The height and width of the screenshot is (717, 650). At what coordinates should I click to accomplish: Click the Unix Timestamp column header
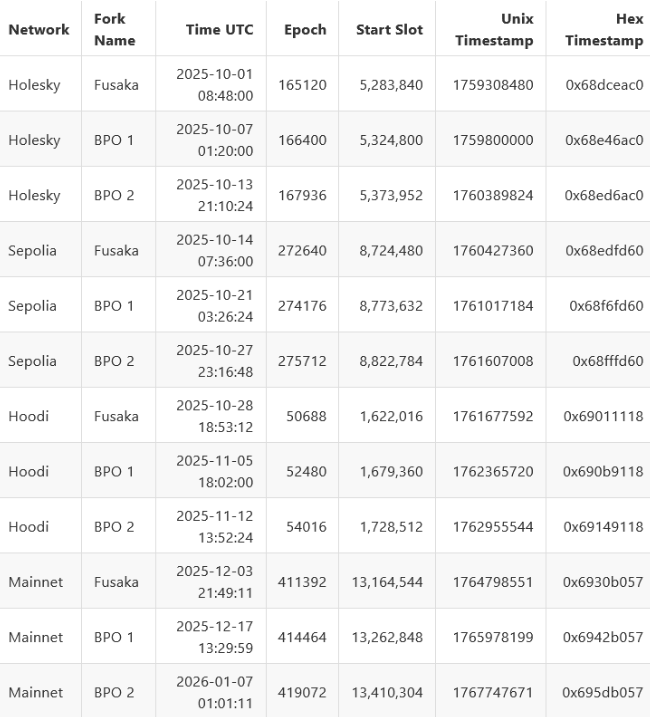(494, 29)
